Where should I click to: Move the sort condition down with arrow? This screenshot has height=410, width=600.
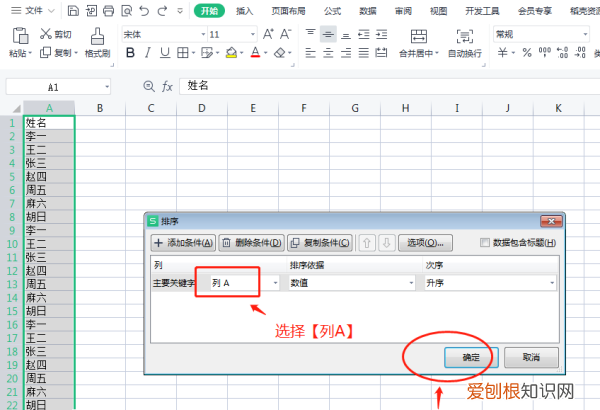click(x=386, y=243)
